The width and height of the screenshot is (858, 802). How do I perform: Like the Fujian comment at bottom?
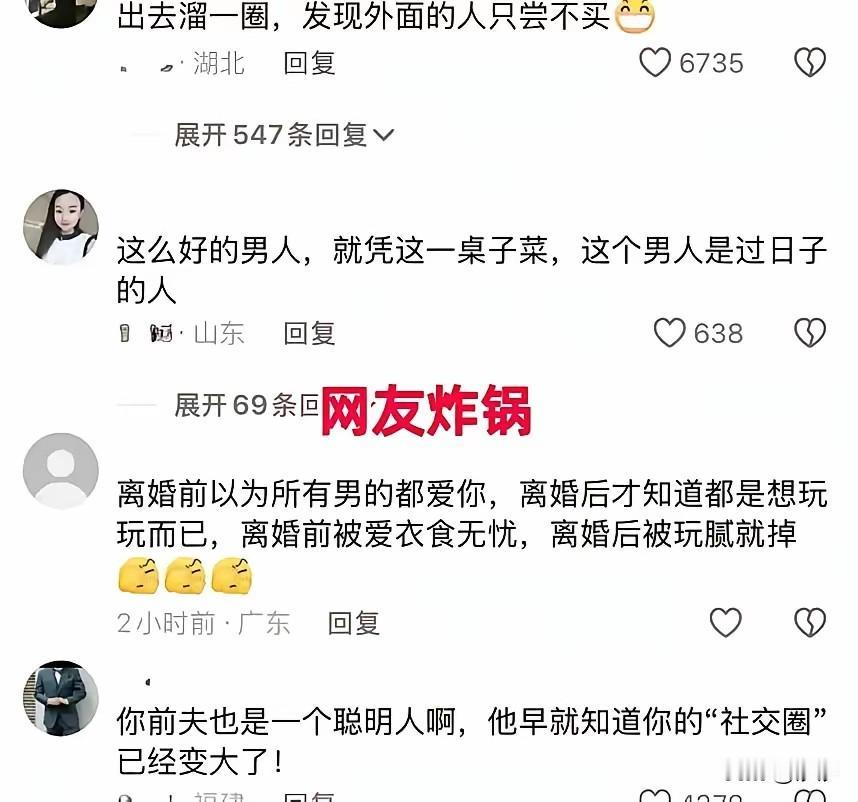655,796
